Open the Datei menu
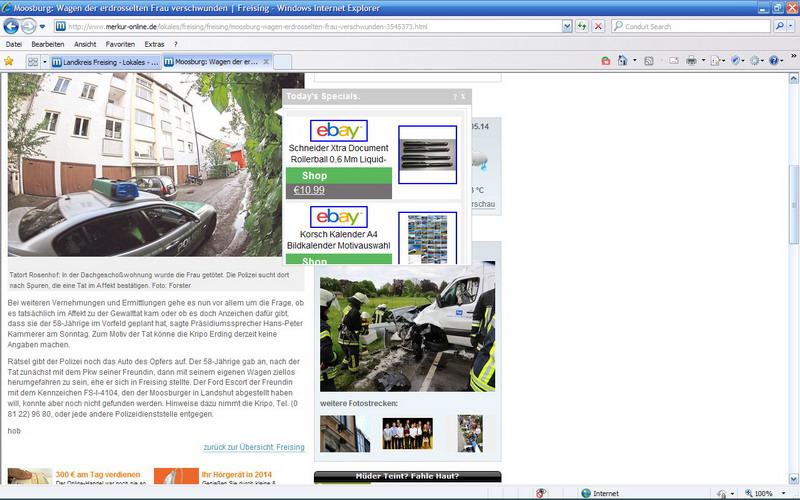This screenshot has height=500, width=800. coord(14,44)
